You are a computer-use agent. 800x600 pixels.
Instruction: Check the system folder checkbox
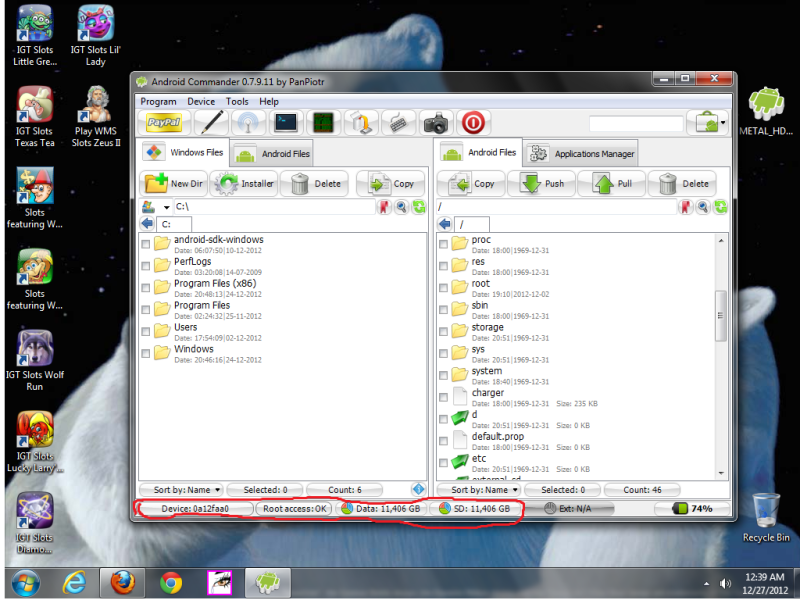coord(443,376)
